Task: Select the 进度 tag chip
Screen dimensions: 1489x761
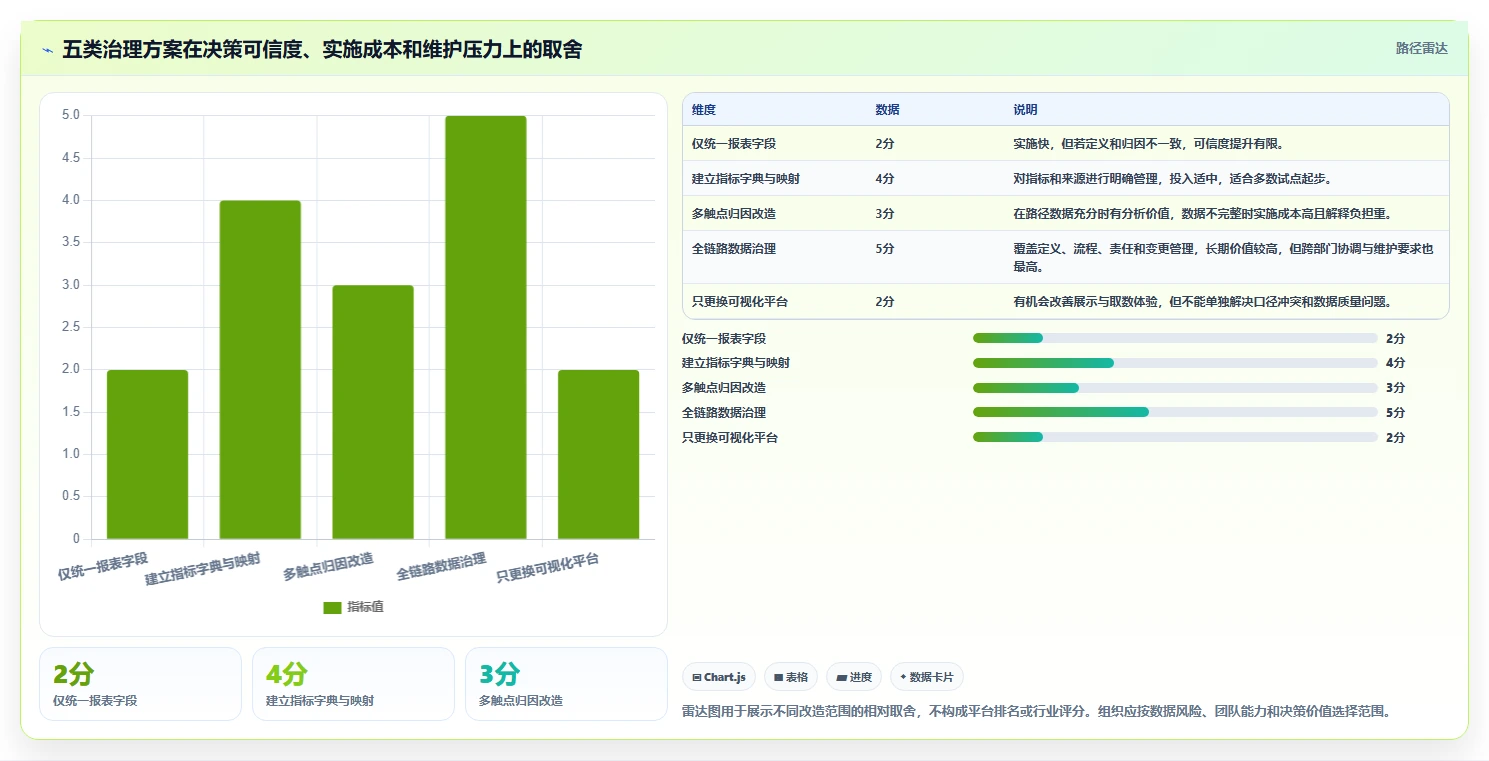Action: click(854, 677)
